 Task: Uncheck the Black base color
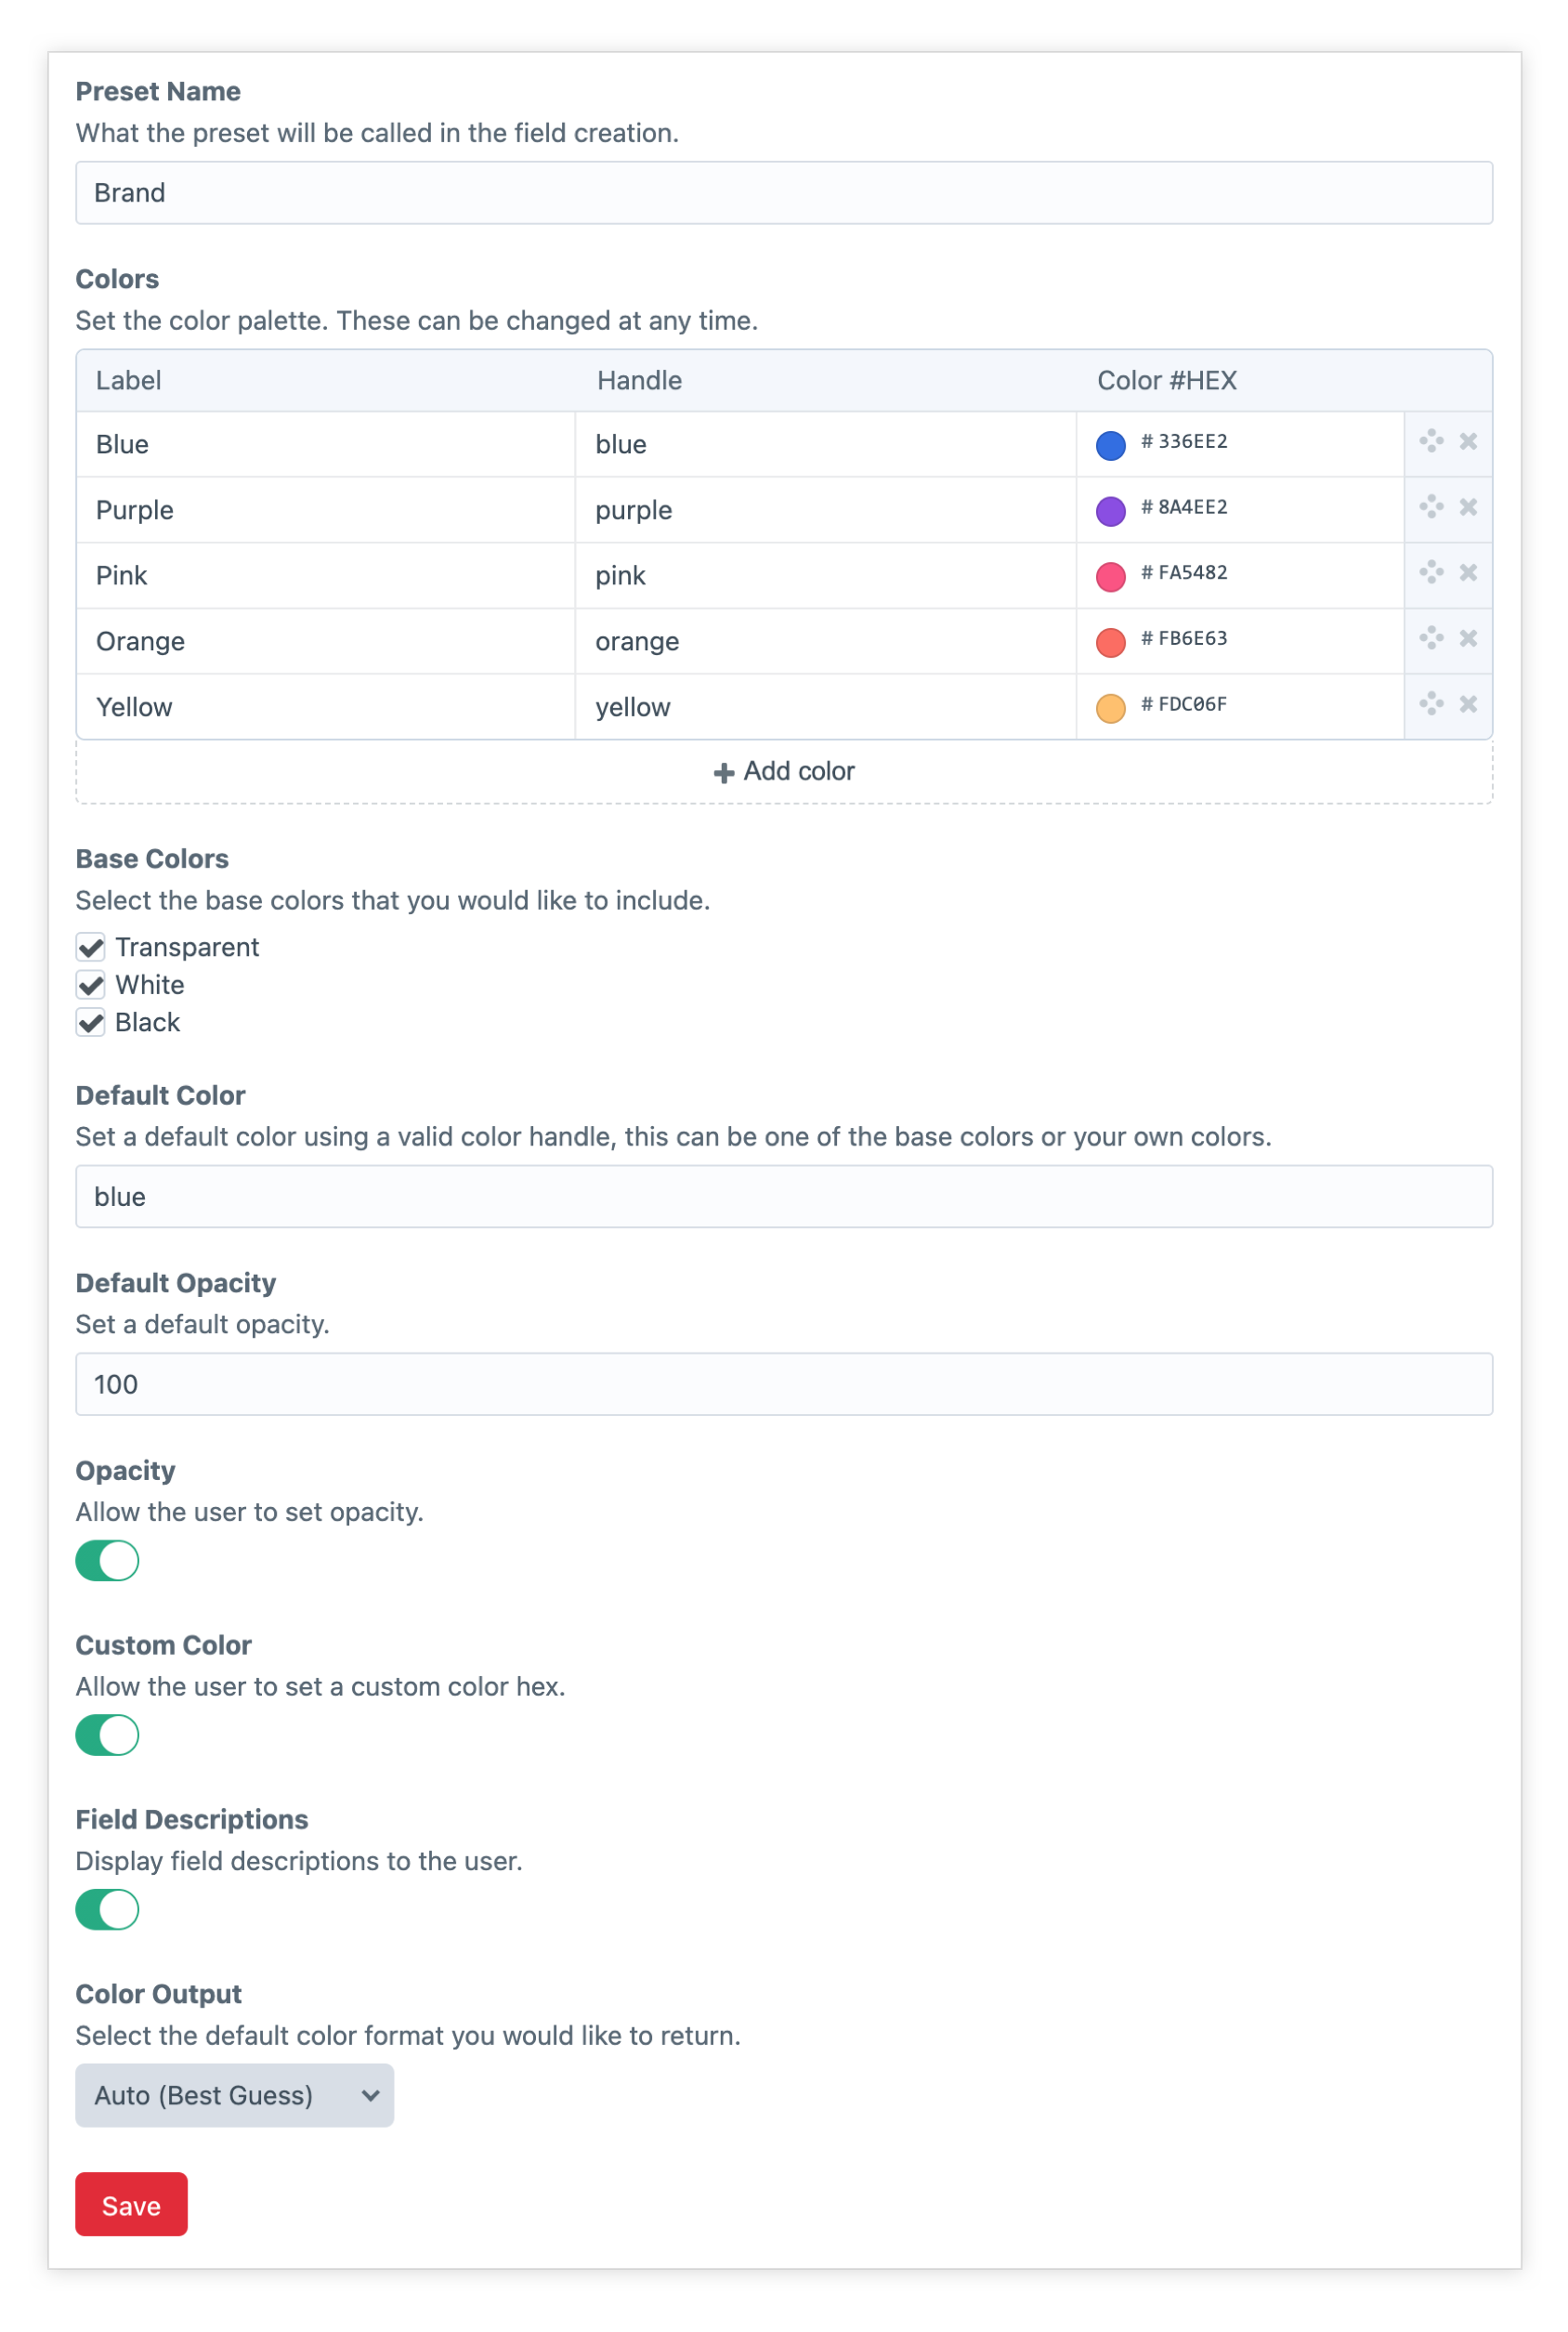coord(91,1022)
